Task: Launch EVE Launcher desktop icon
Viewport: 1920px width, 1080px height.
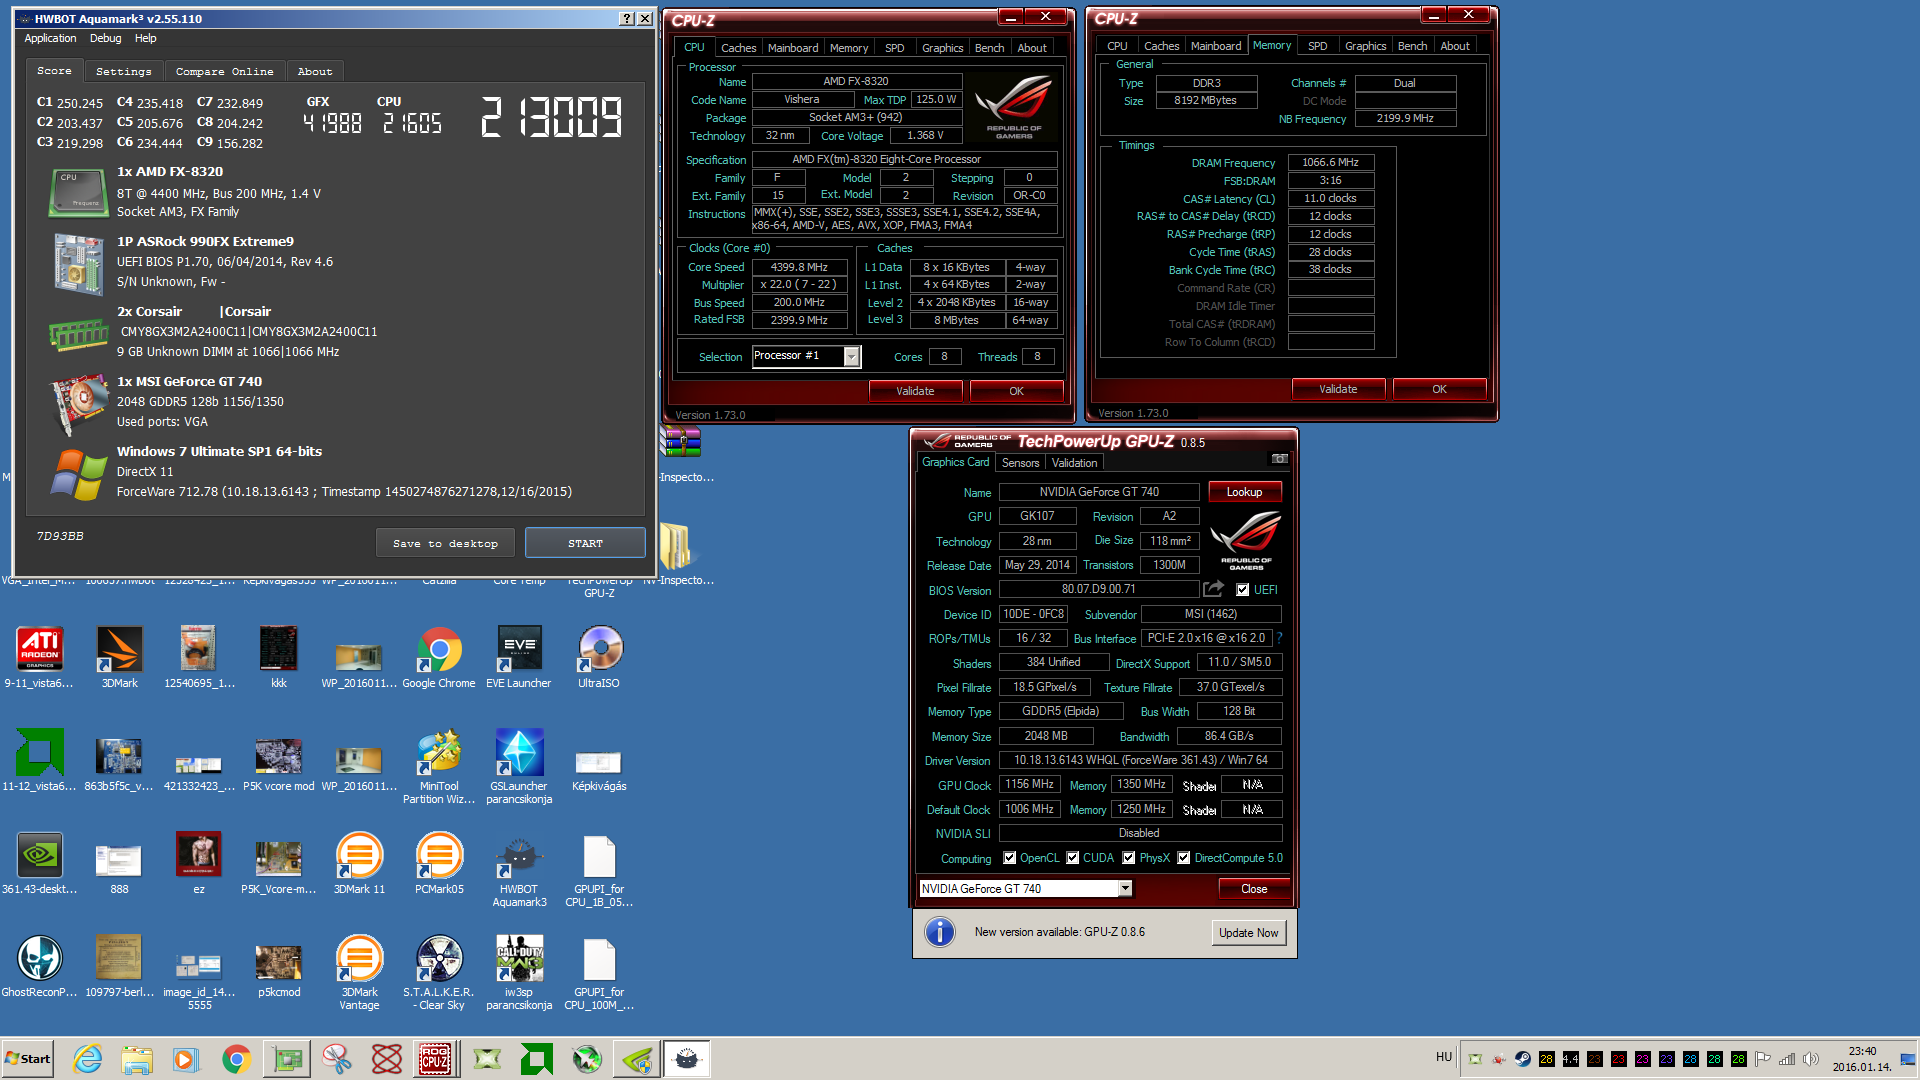Action: pyautogui.click(x=519, y=656)
